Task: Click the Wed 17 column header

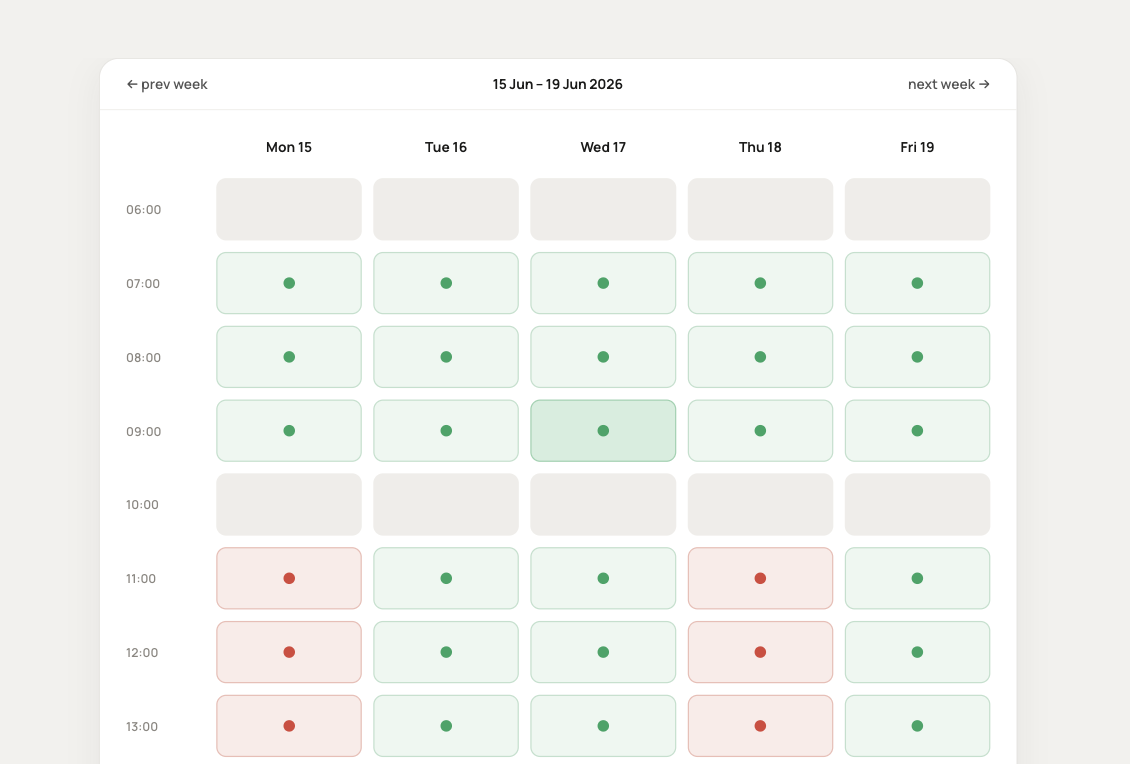Action: [x=603, y=147]
